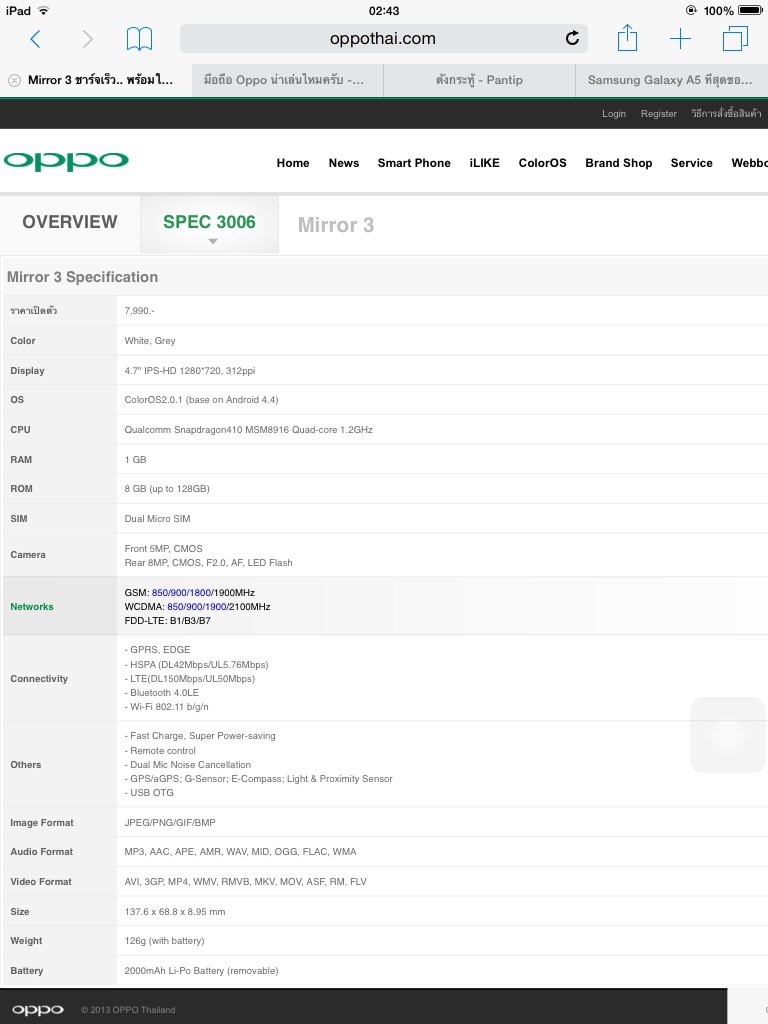The height and width of the screenshot is (1024, 768).
Task: Tap the Safari forward arrow
Action: pos(88,39)
